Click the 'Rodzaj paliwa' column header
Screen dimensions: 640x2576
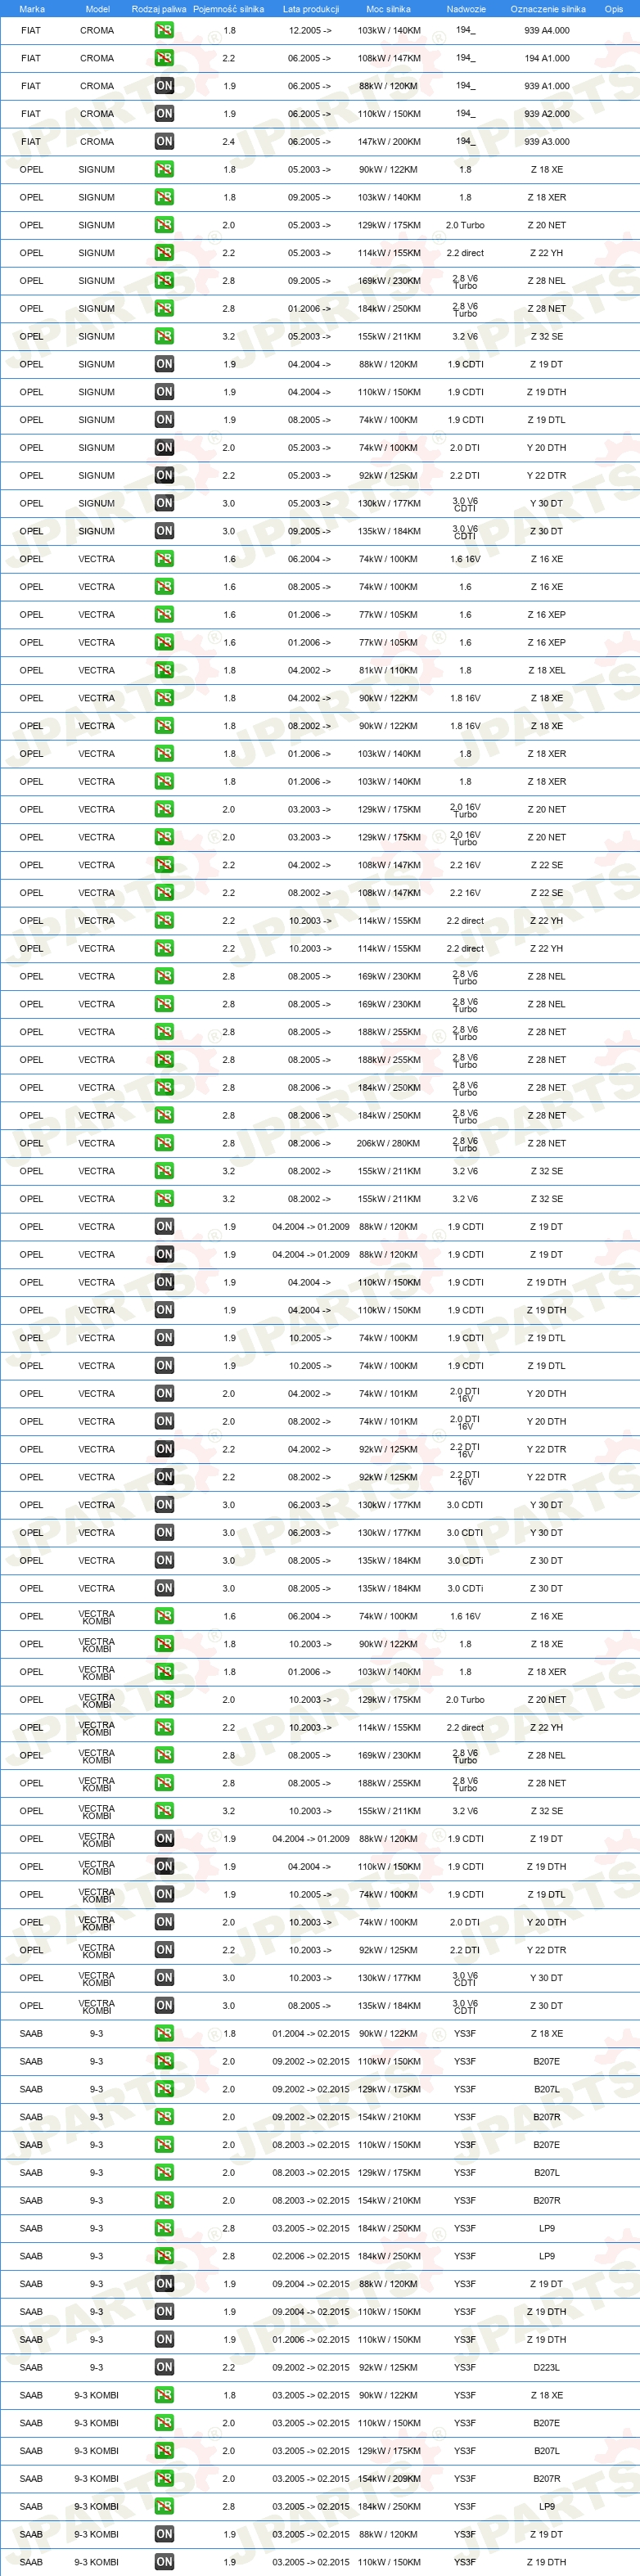(x=159, y=9)
